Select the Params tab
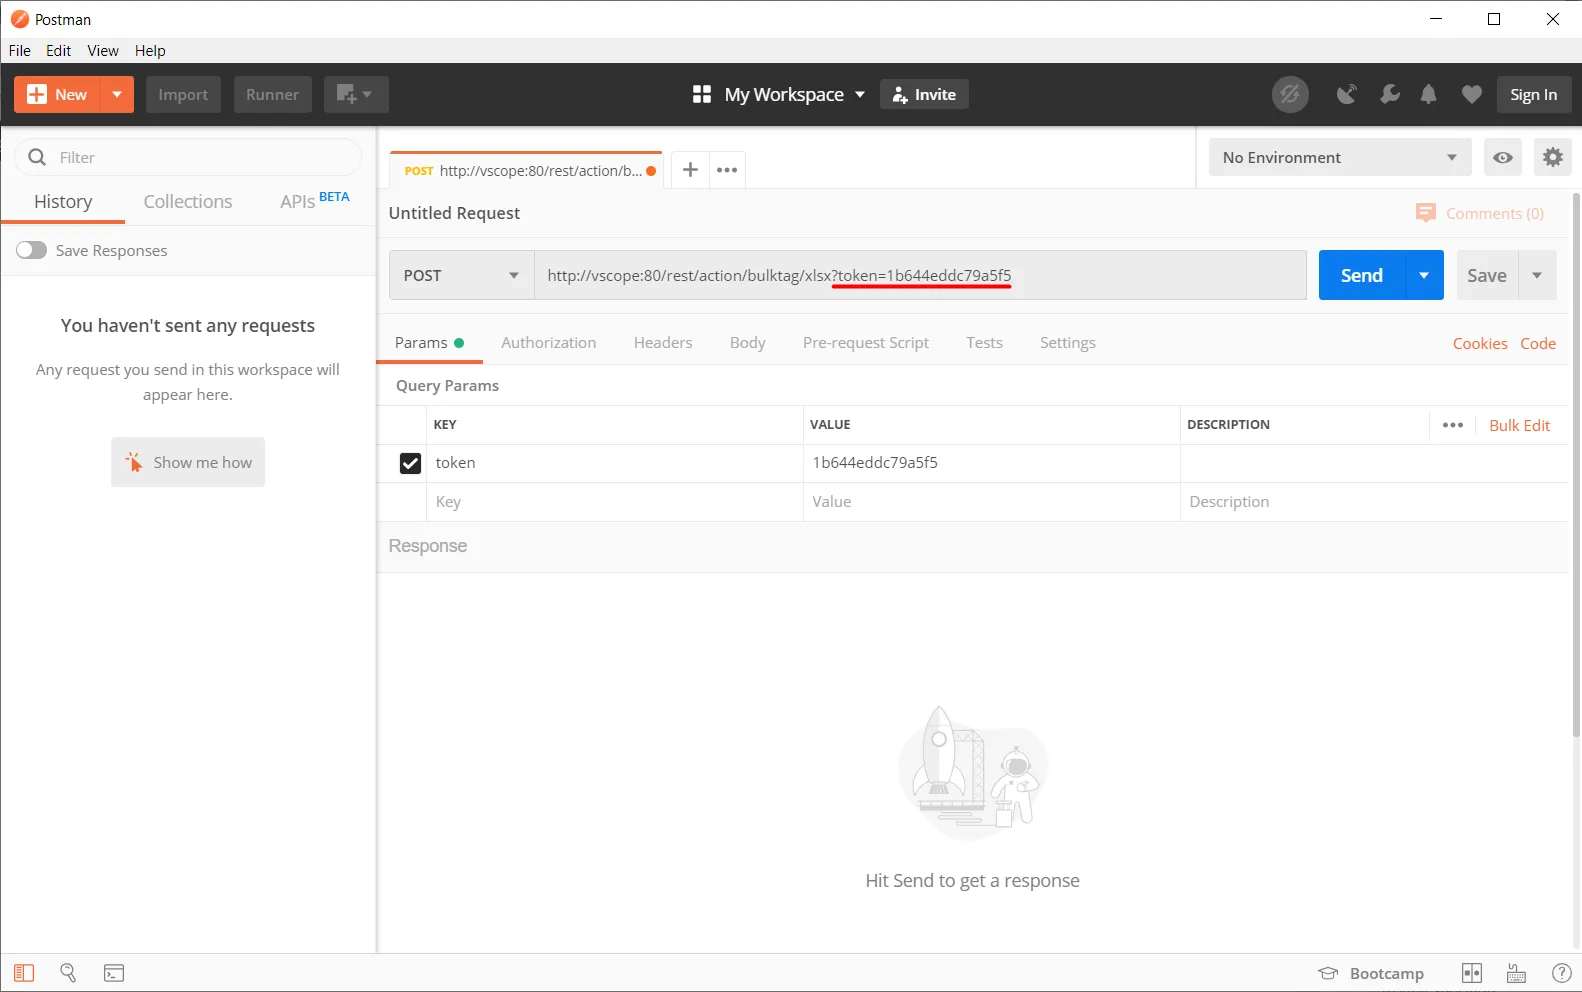Viewport: 1582px width, 992px height. pos(430,342)
